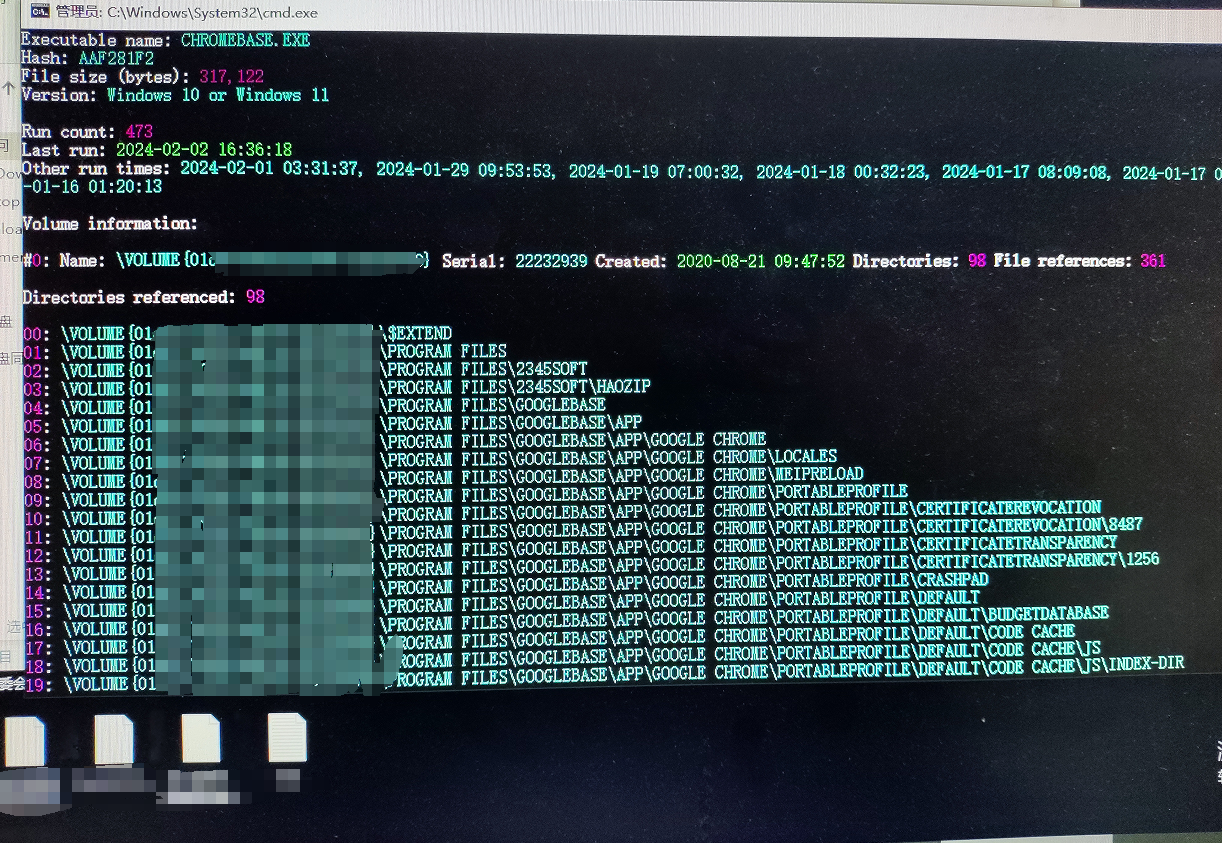Click the run time 2024-01-19 07:00:32
1222x843 pixels.
click(656, 171)
